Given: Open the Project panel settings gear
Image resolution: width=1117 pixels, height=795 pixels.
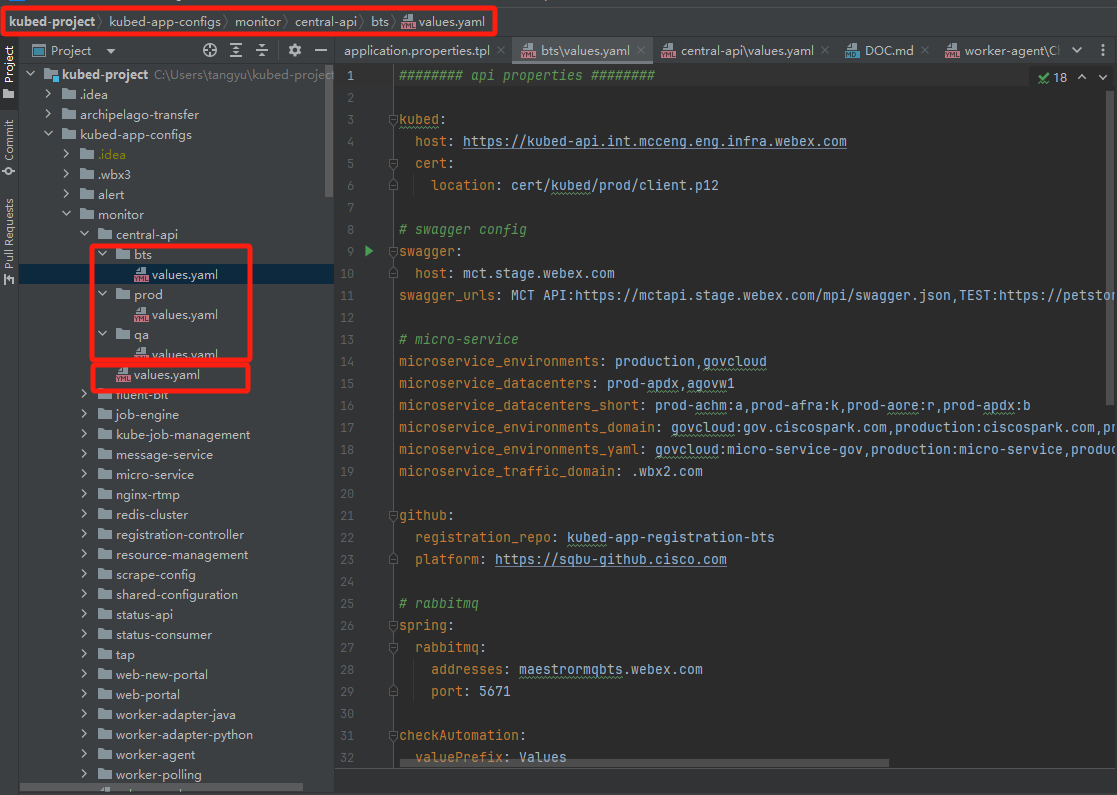Looking at the screenshot, I should 294,51.
